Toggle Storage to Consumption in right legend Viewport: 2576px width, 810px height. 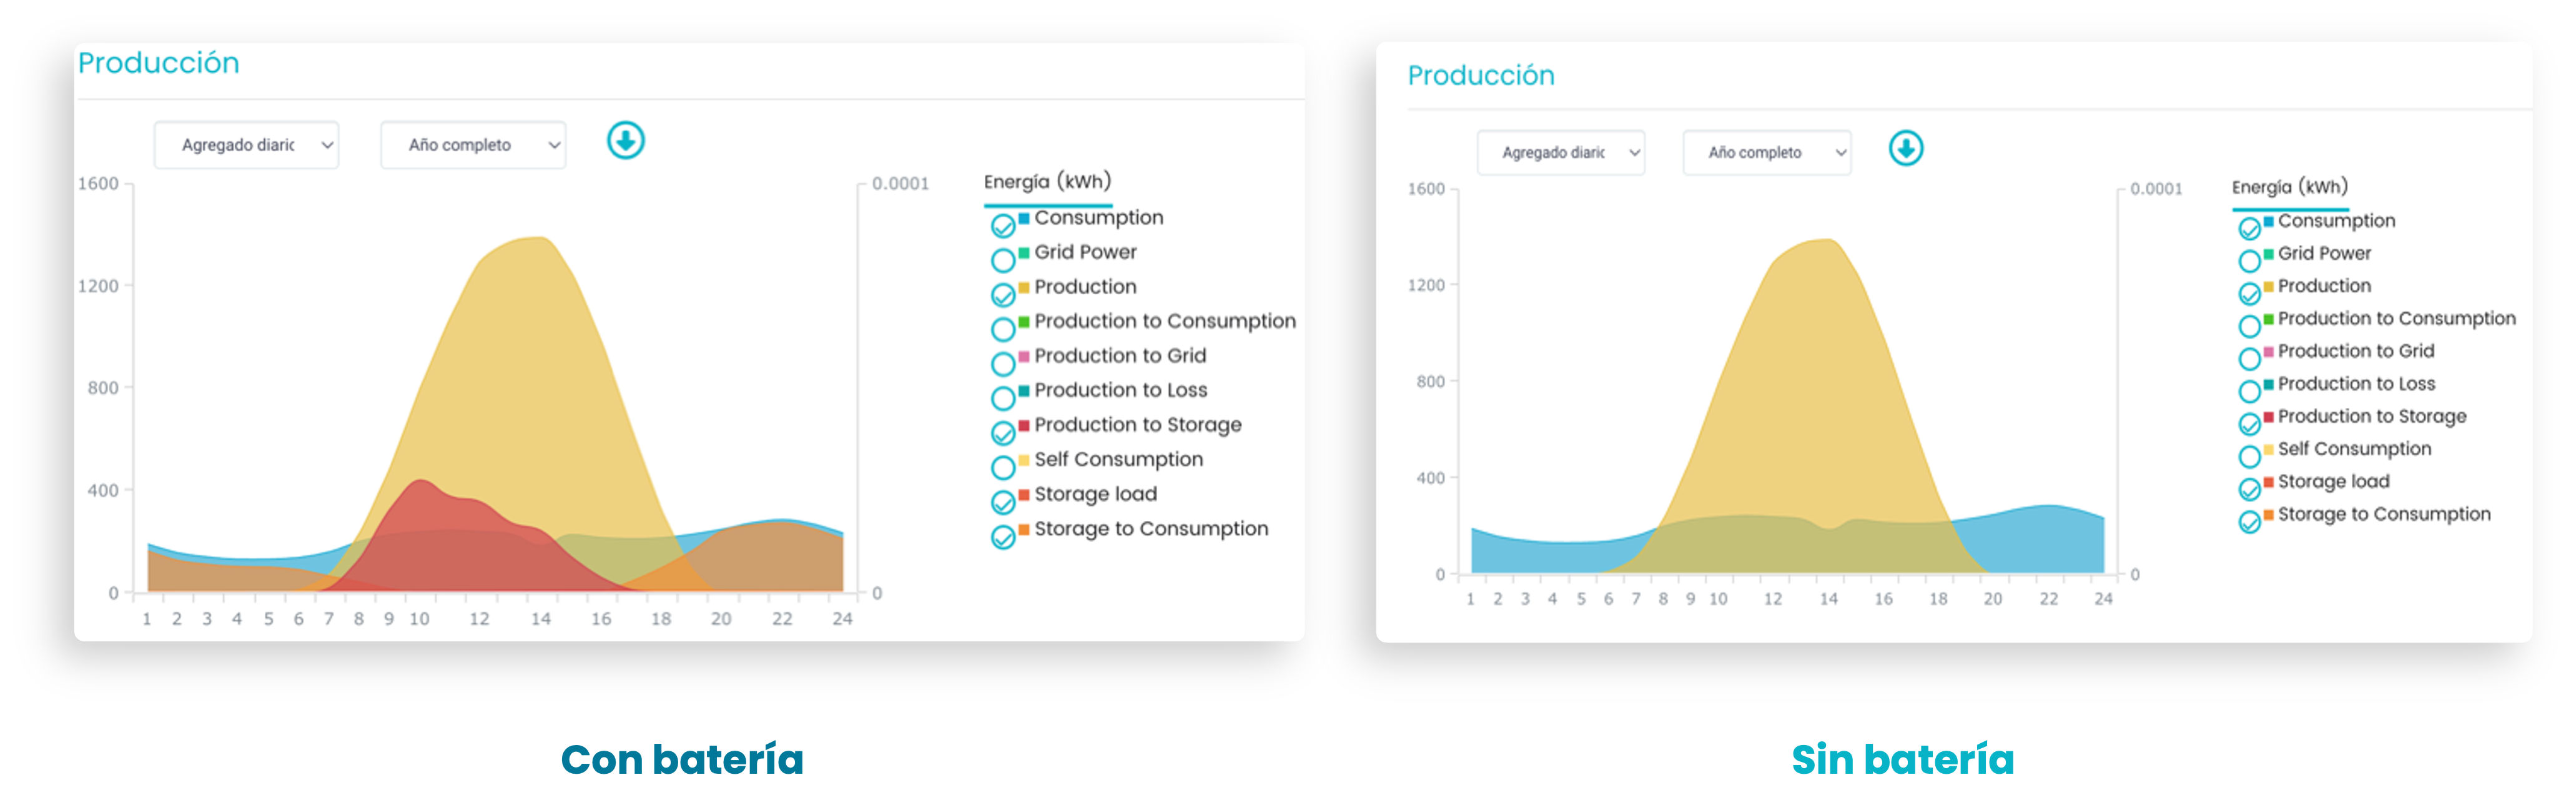2249,522
